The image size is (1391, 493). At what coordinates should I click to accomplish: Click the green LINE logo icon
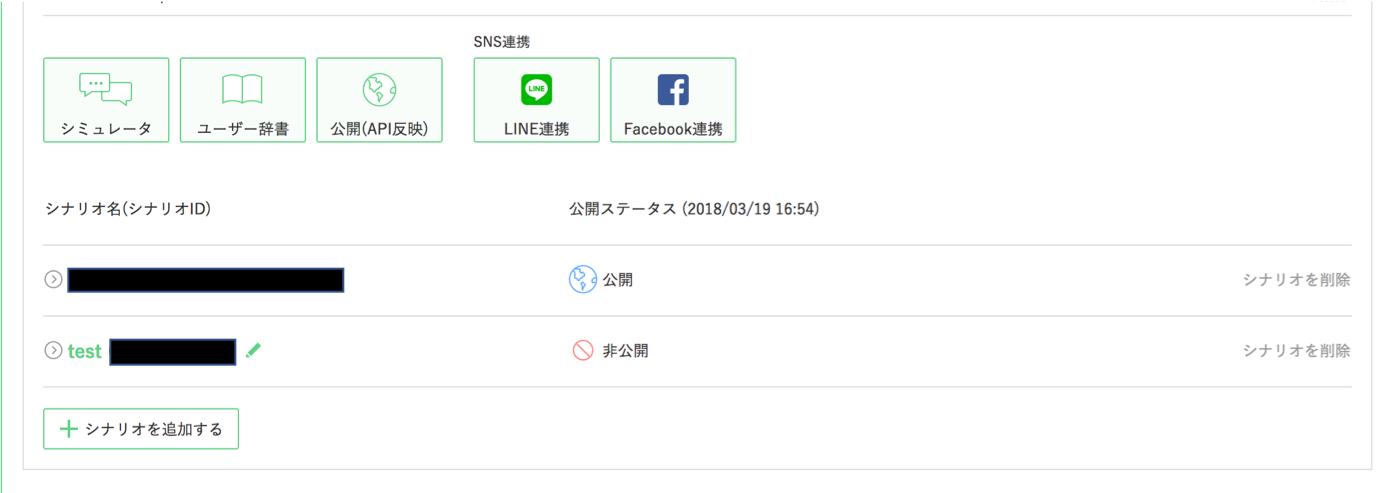tap(536, 90)
